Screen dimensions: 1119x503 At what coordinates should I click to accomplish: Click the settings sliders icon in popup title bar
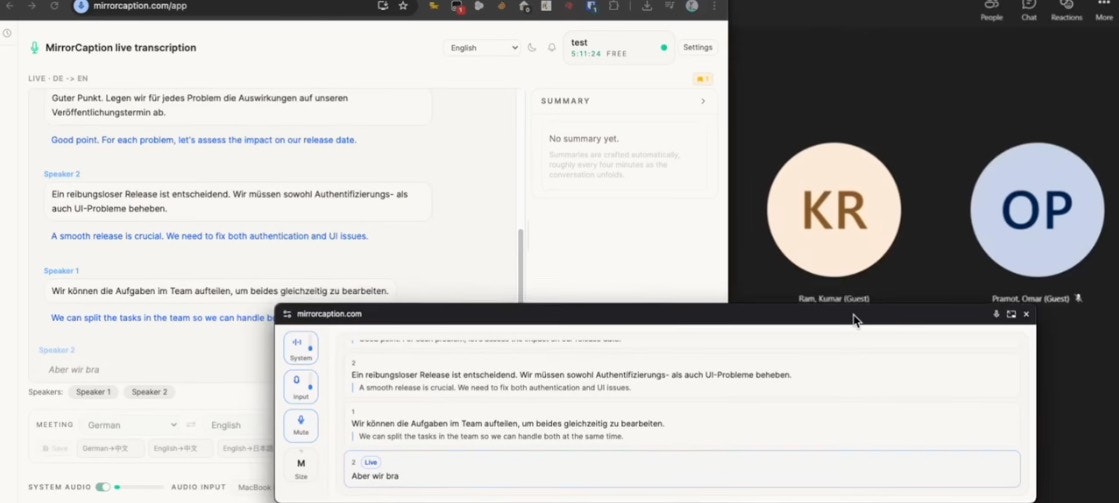[x=287, y=314]
